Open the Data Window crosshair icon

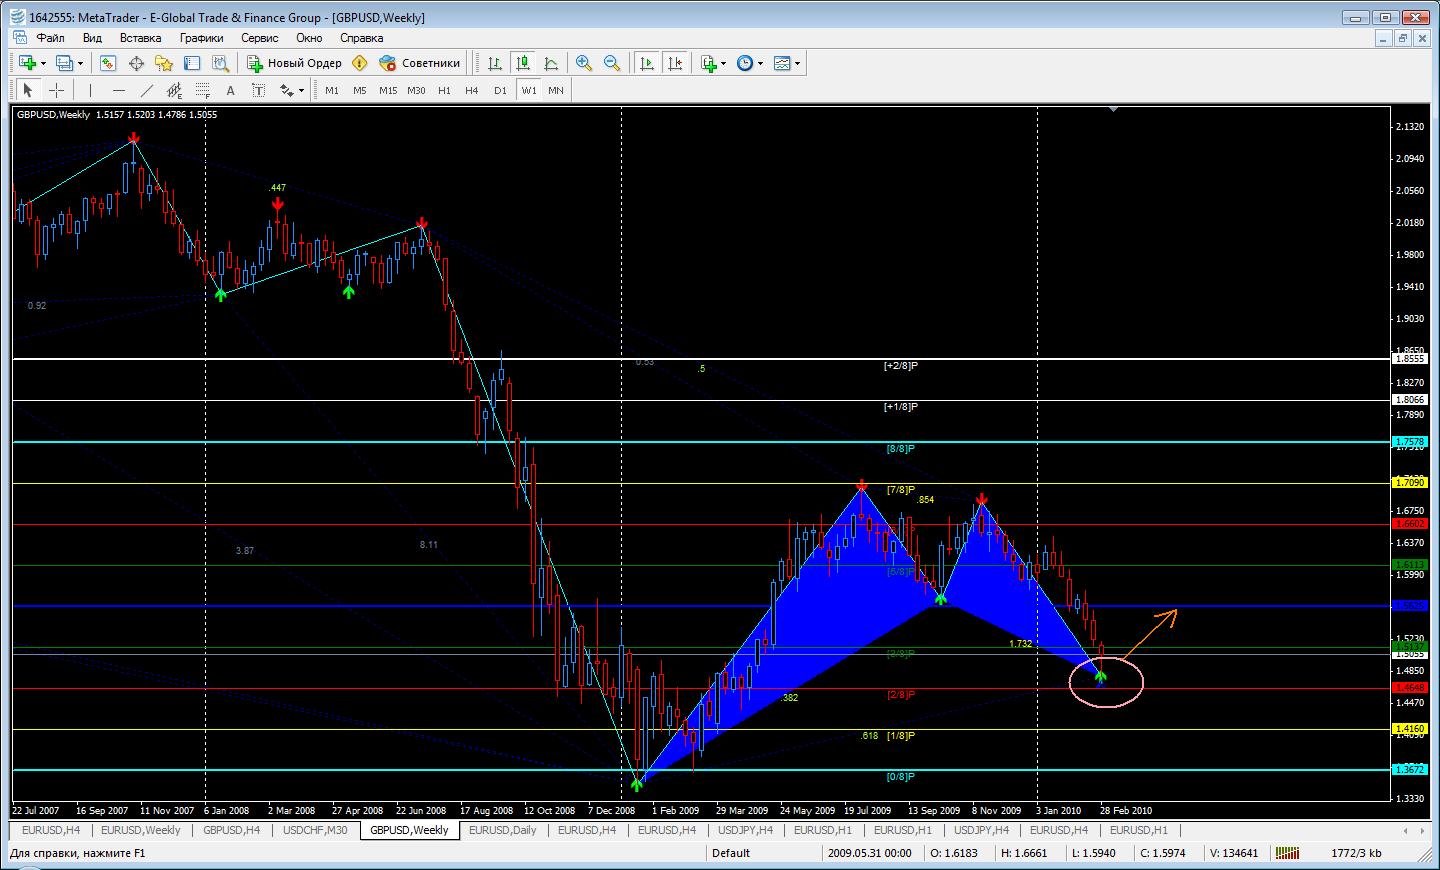136,63
